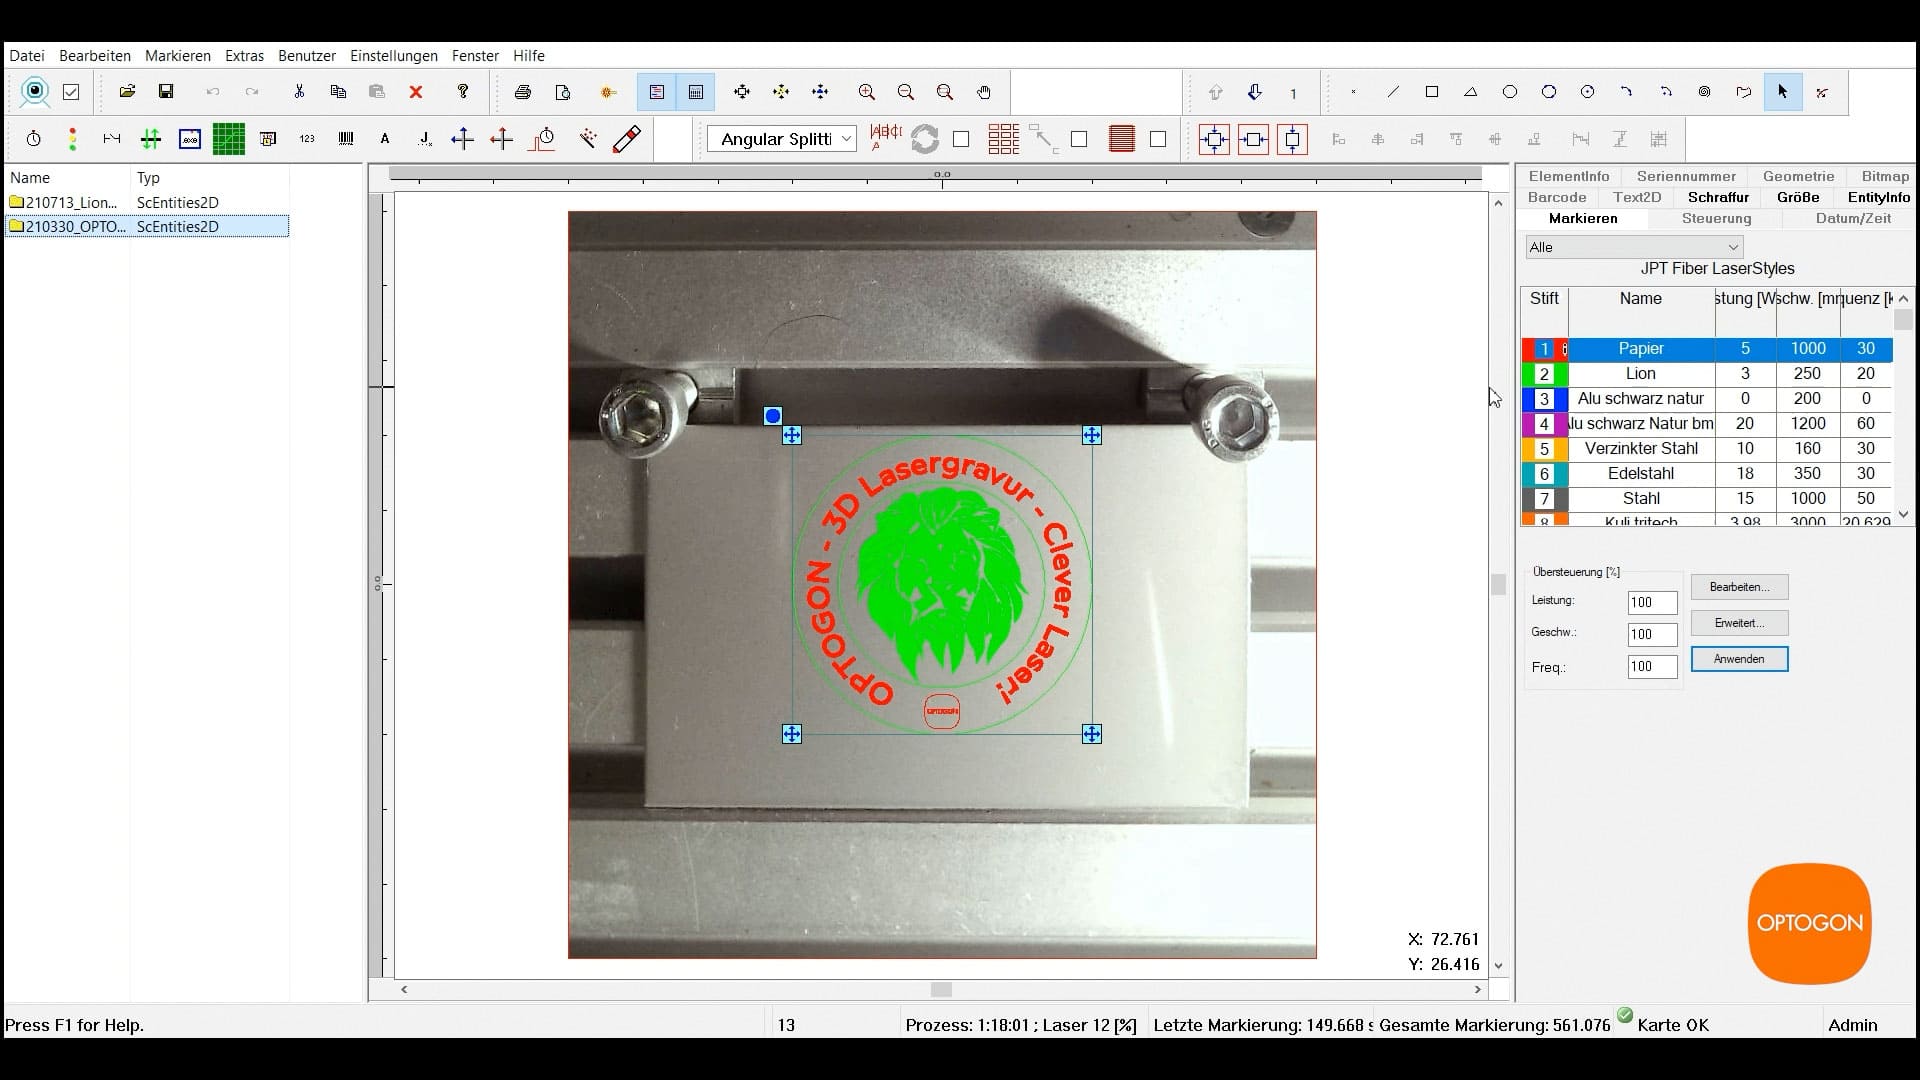Image resolution: width=1920 pixels, height=1080 pixels.
Task: Open the Alle filter dropdown
Action: click(1634, 247)
